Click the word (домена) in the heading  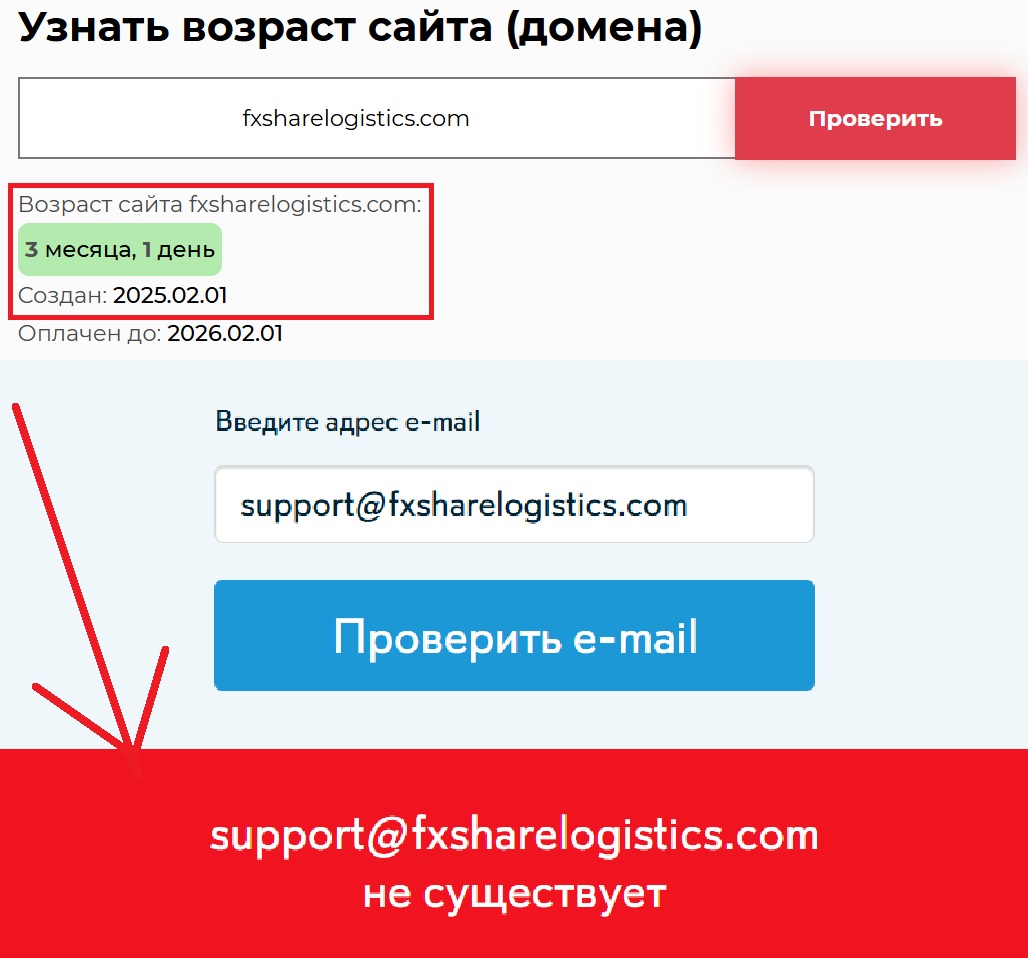click(x=604, y=28)
